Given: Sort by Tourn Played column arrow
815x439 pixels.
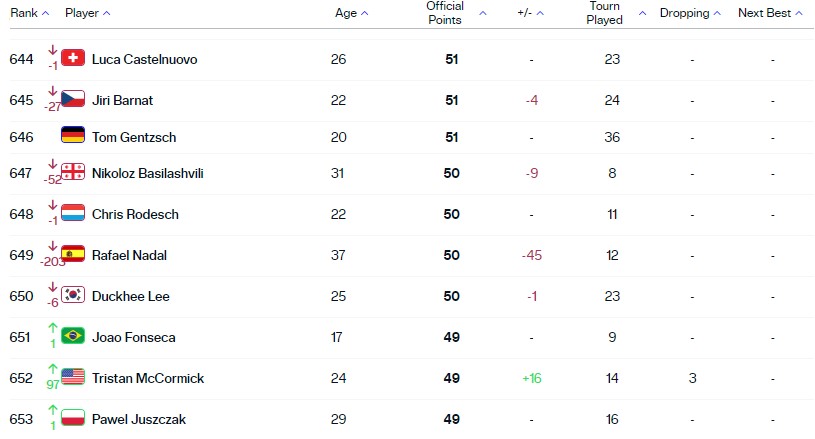Looking at the screenshot, I should (642, 13).
